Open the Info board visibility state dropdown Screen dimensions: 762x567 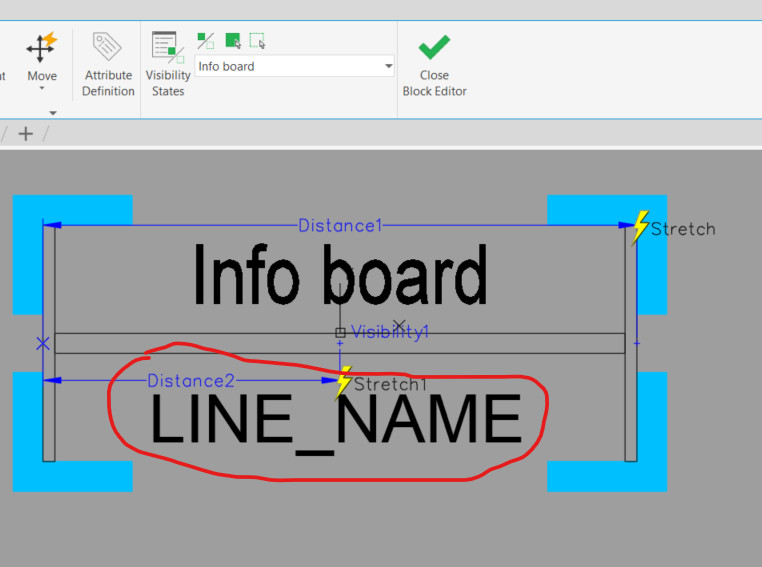[x=389, y=67]
